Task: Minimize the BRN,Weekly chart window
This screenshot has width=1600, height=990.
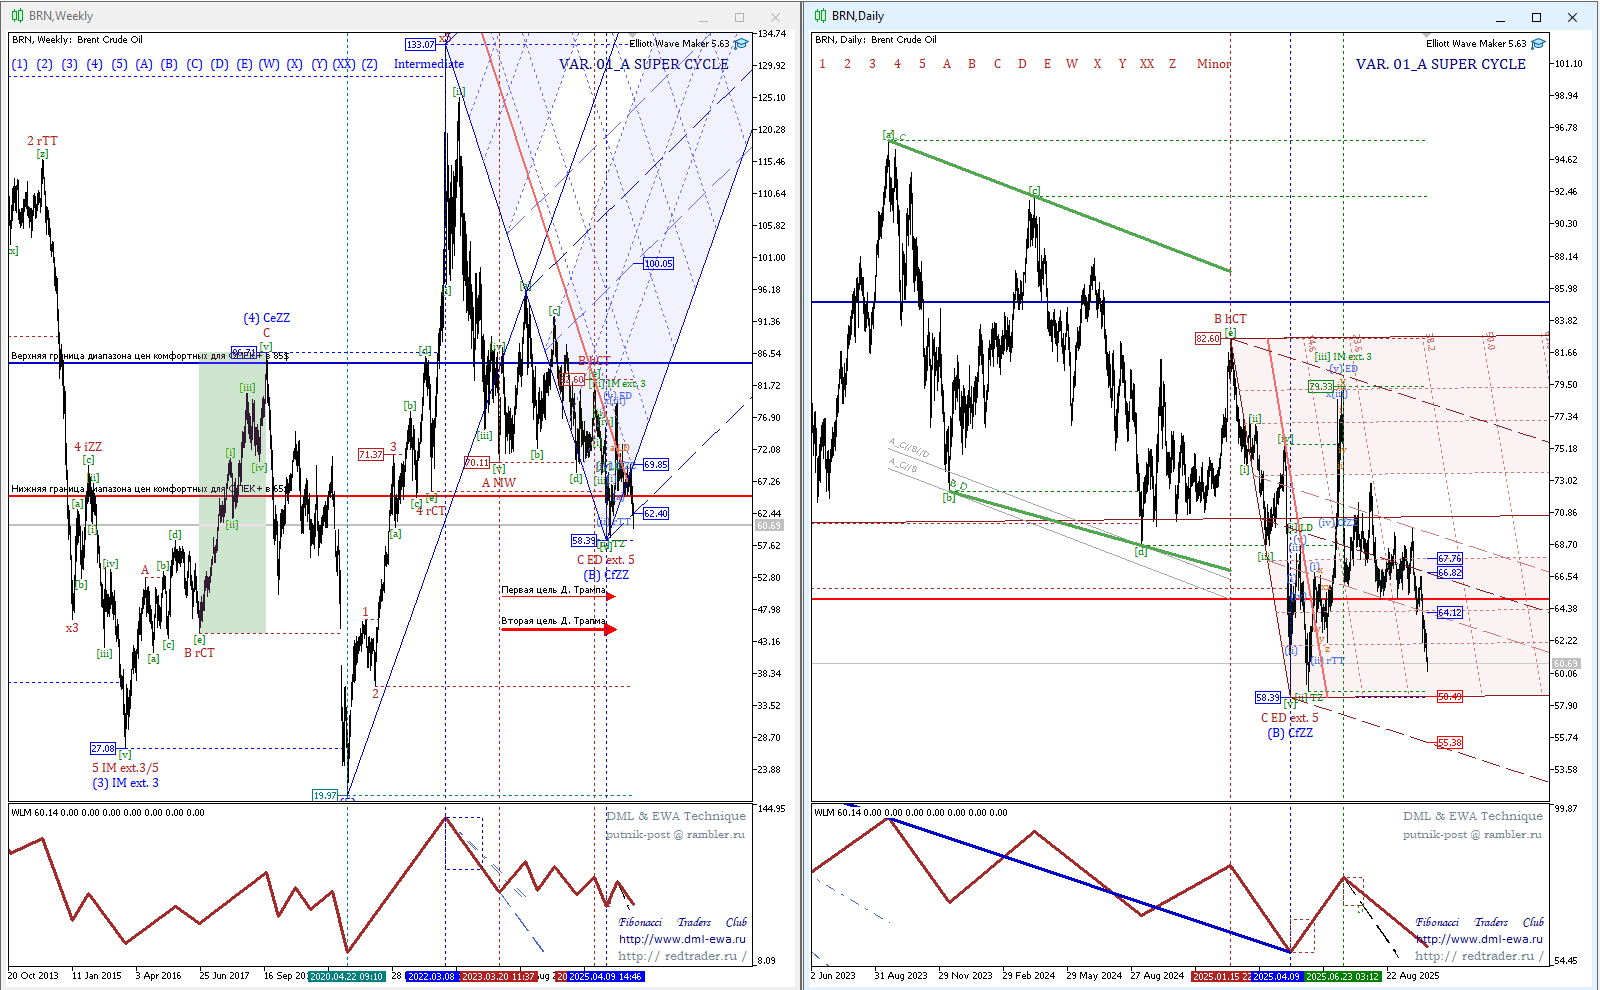Action: point(704,17)
